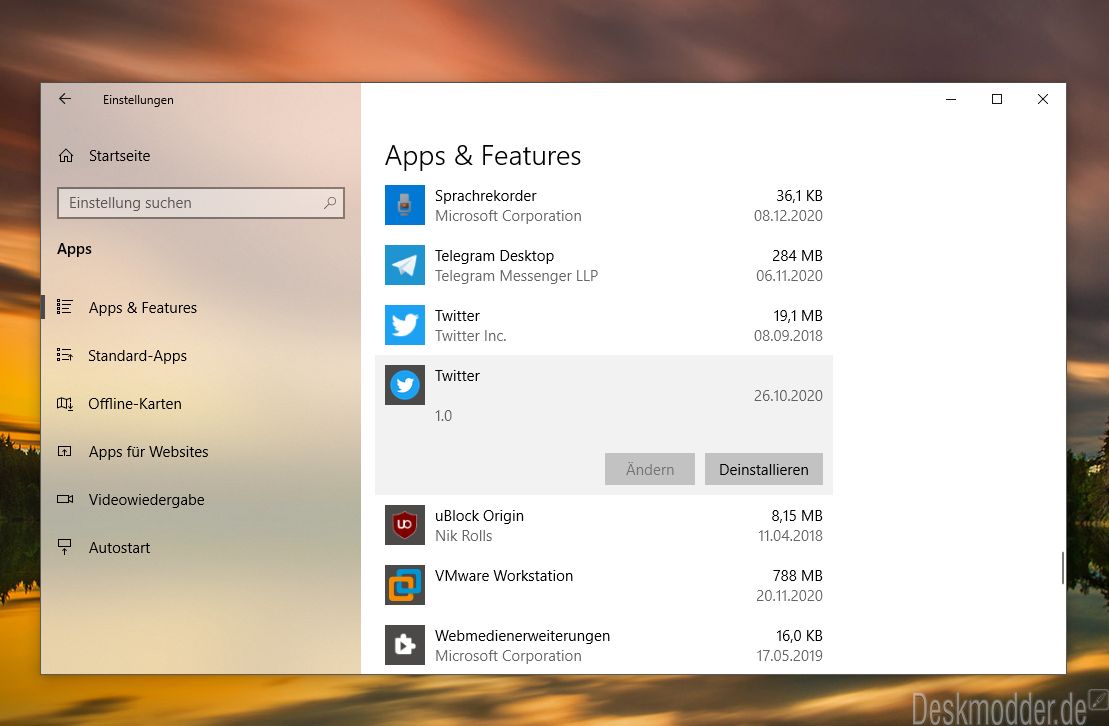Screen dimensions: 1109x726
Task: Select the VMware Workstation entry name
Action: pos(504,576)
